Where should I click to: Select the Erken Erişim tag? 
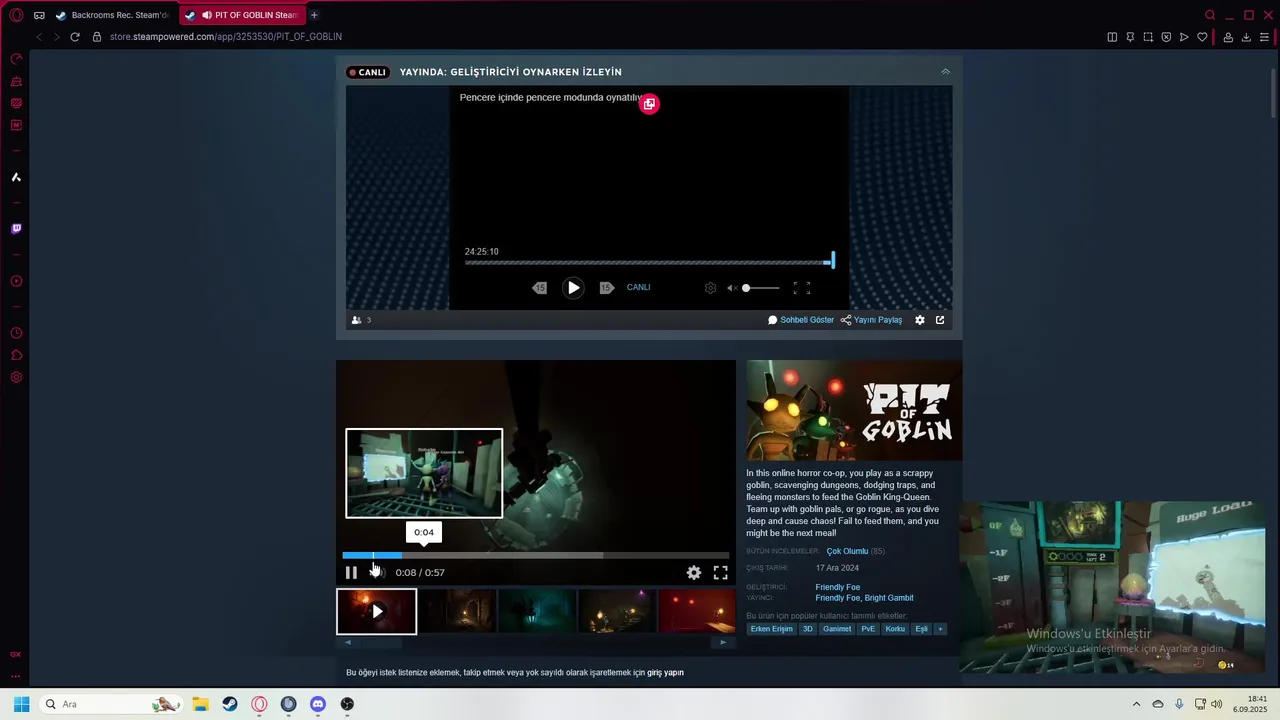771,629
